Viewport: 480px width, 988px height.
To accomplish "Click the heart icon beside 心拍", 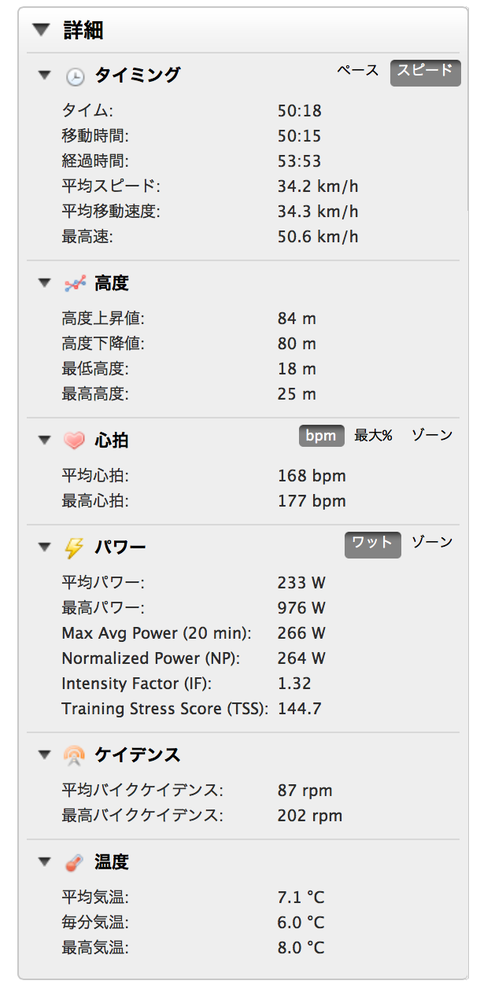I will (75, 441).
